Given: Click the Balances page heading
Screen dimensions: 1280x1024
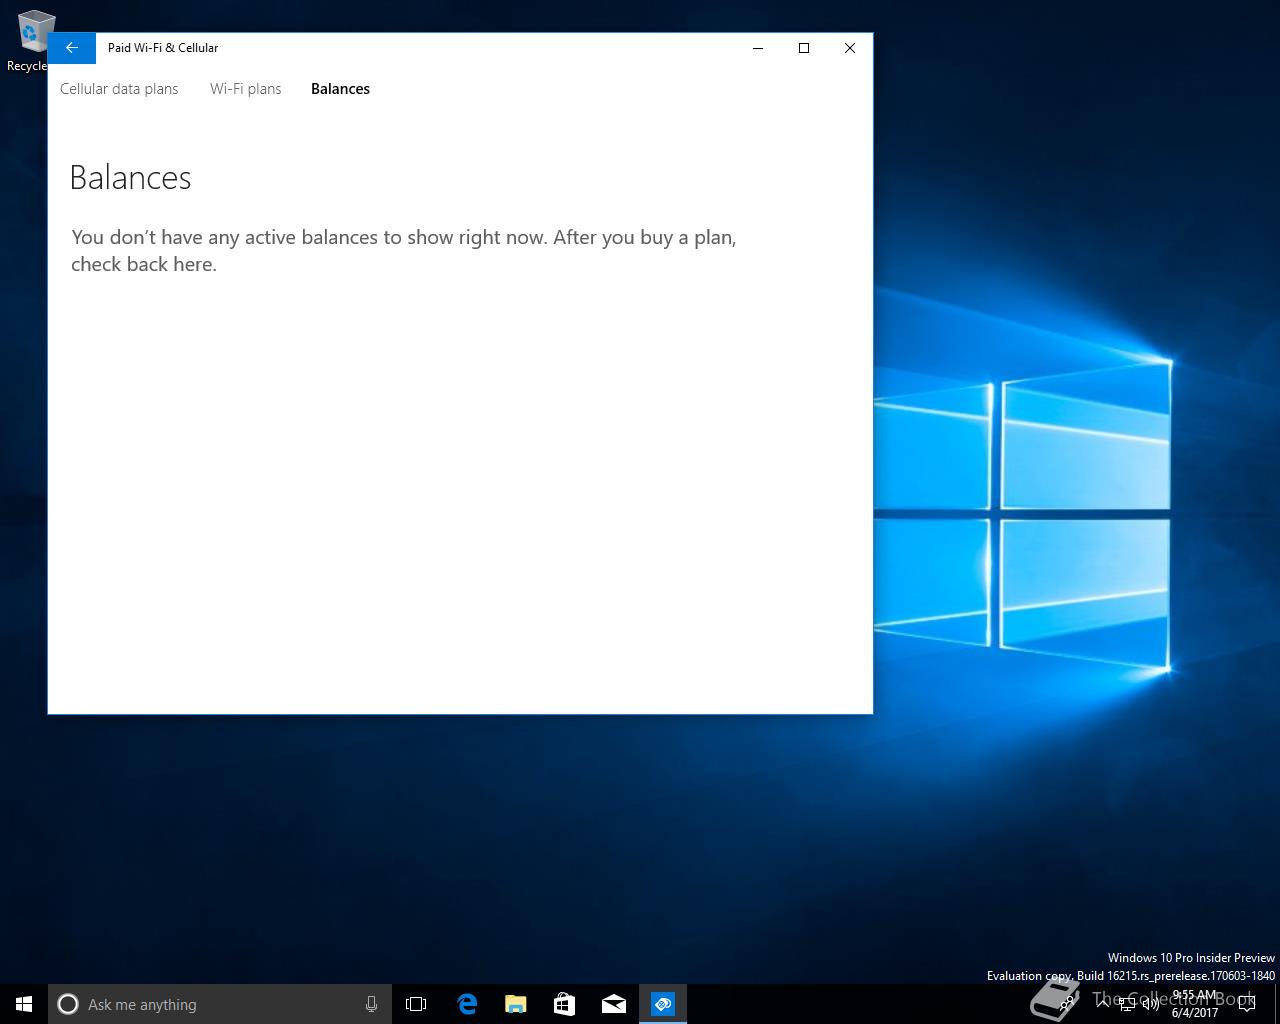Looking at the screenshot, I should tap(130, 178).
